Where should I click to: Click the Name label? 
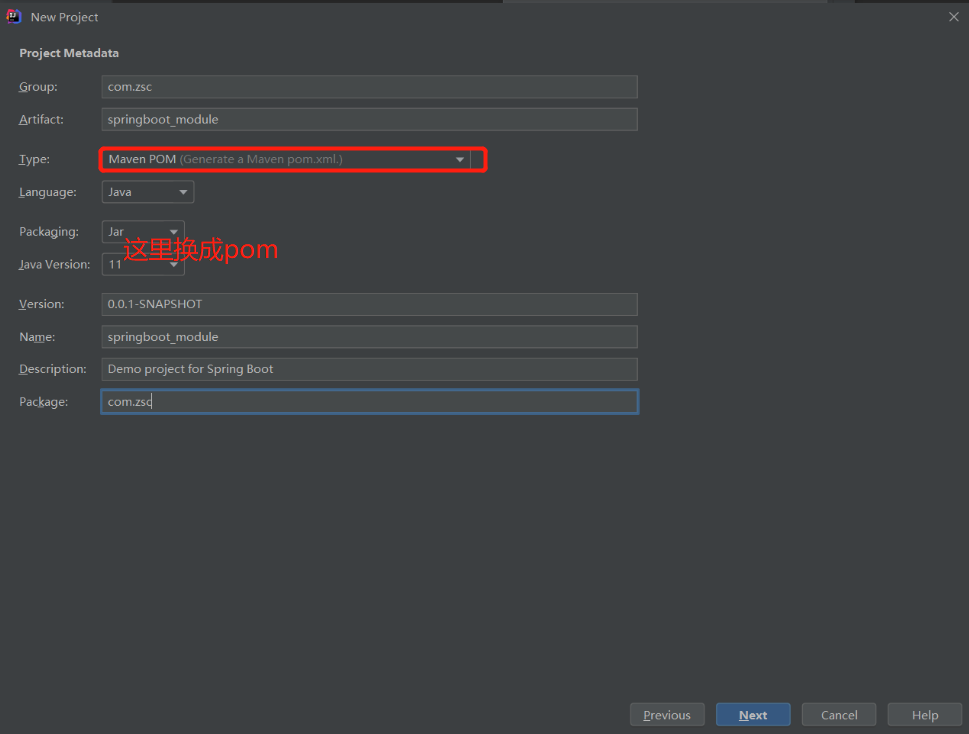37,337
